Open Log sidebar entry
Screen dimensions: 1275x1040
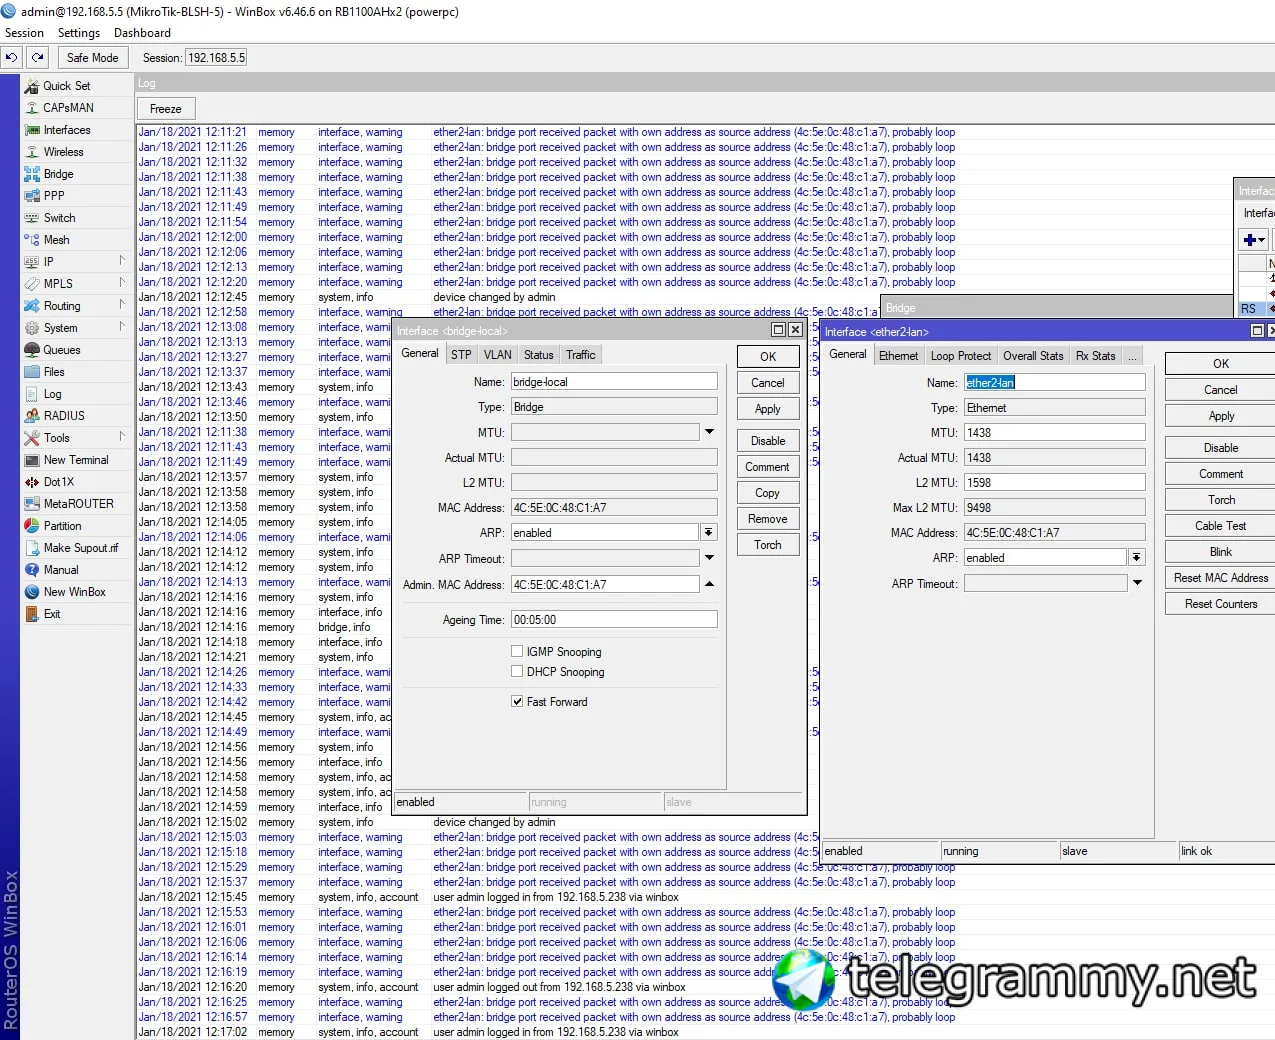click(x=52, y=394)
